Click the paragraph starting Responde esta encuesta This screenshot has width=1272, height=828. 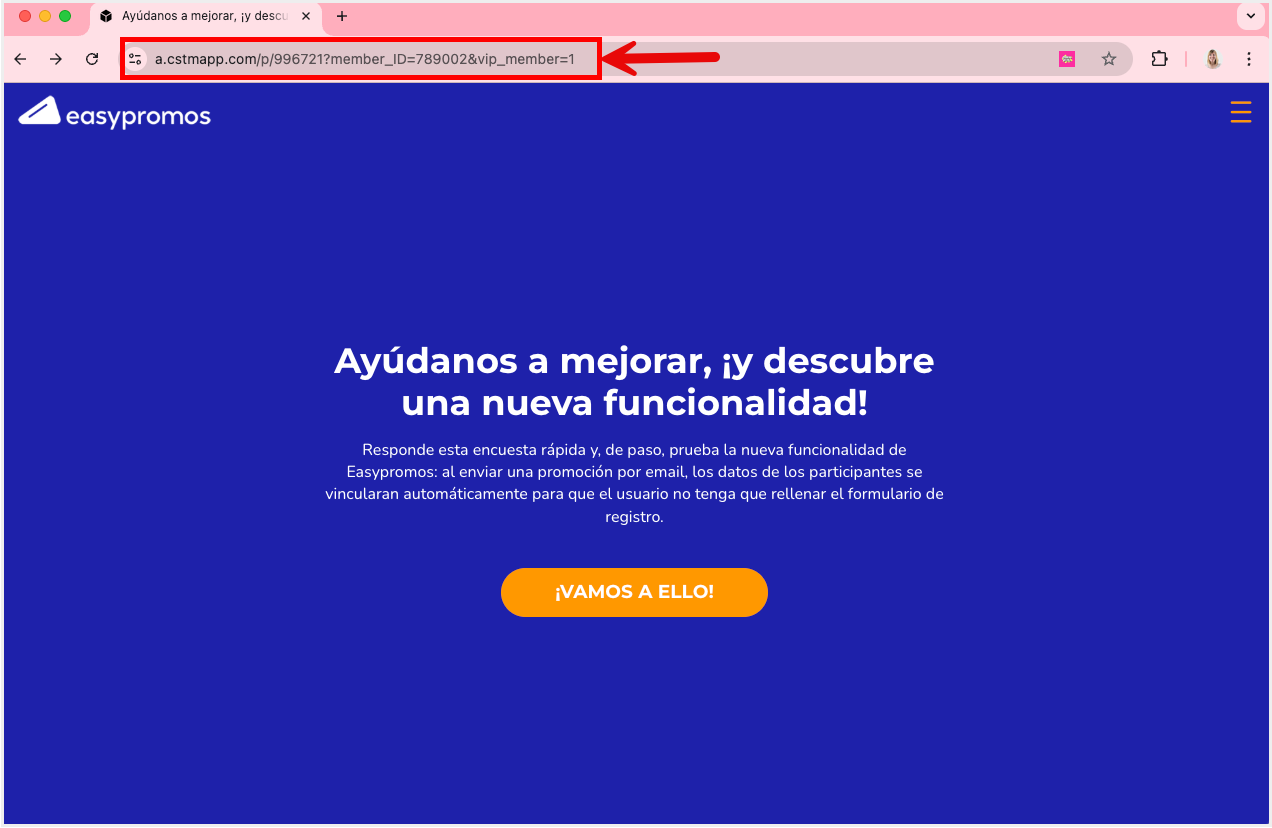pyautogui.click(x=634, y=484)
